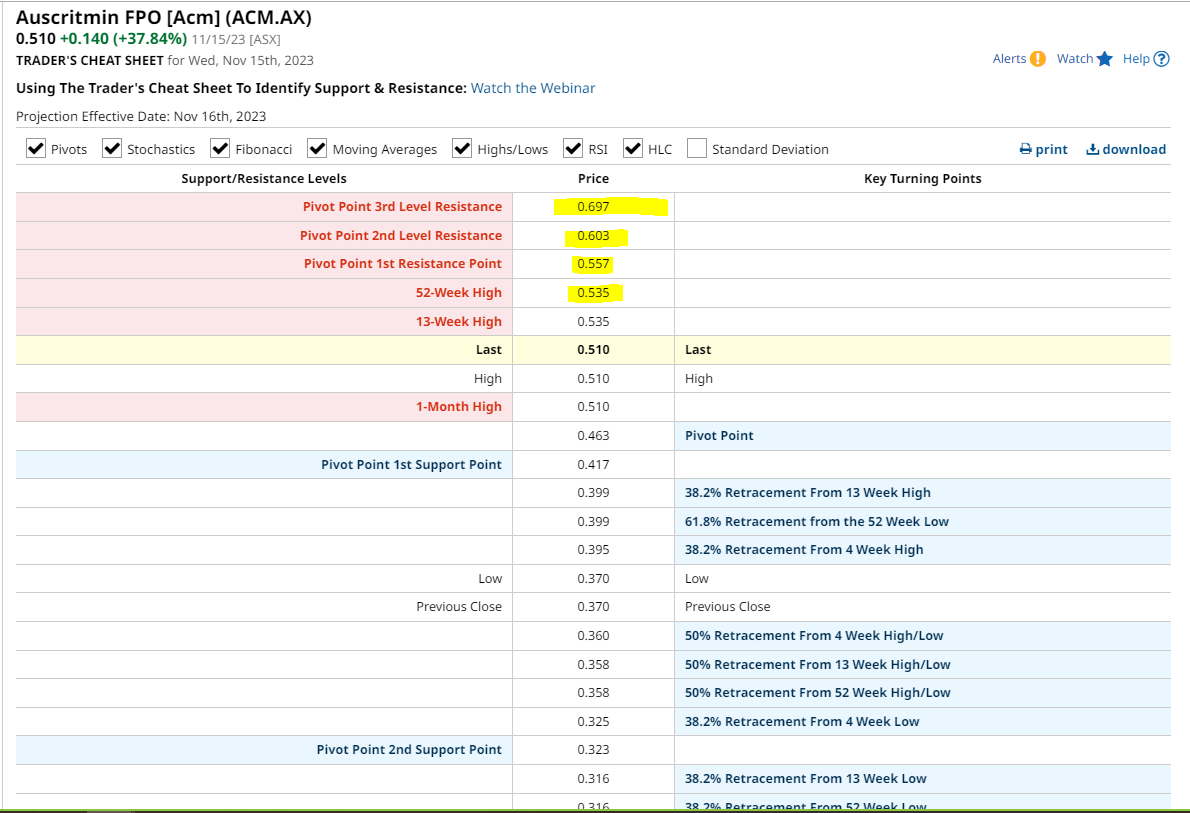This screenshot has height=813, width=1190.
Task: Click 38.2% Retracement From 13 Week High
Action: 808,493
